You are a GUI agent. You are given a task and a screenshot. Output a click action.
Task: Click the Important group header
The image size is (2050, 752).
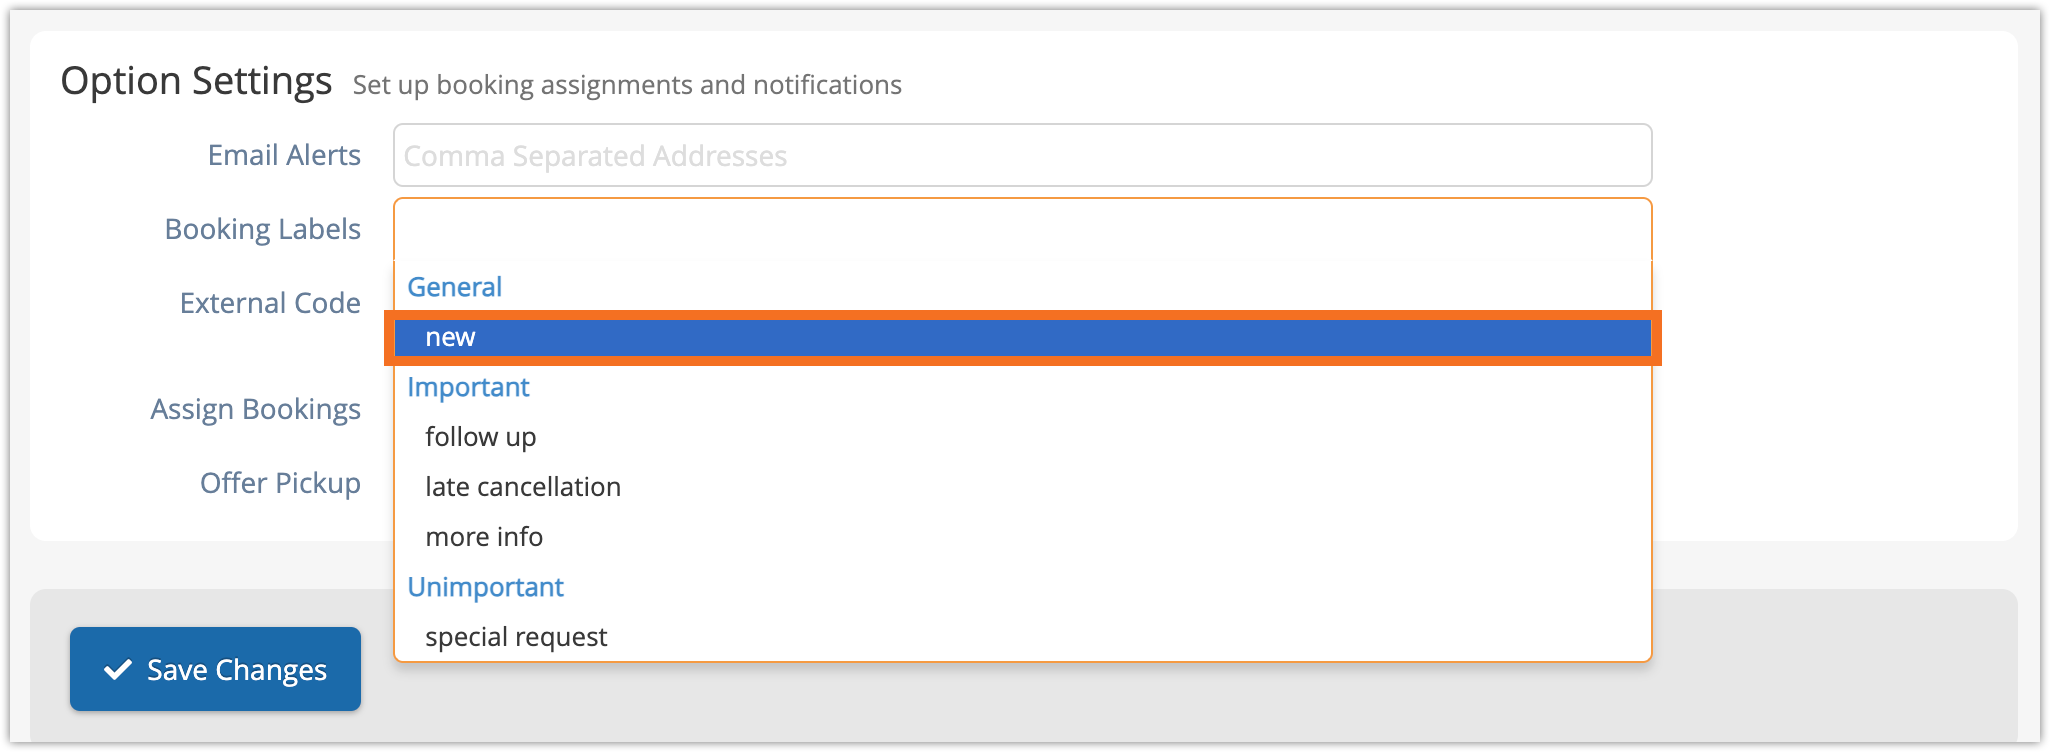pyautogui.click(x=468, y=387)
